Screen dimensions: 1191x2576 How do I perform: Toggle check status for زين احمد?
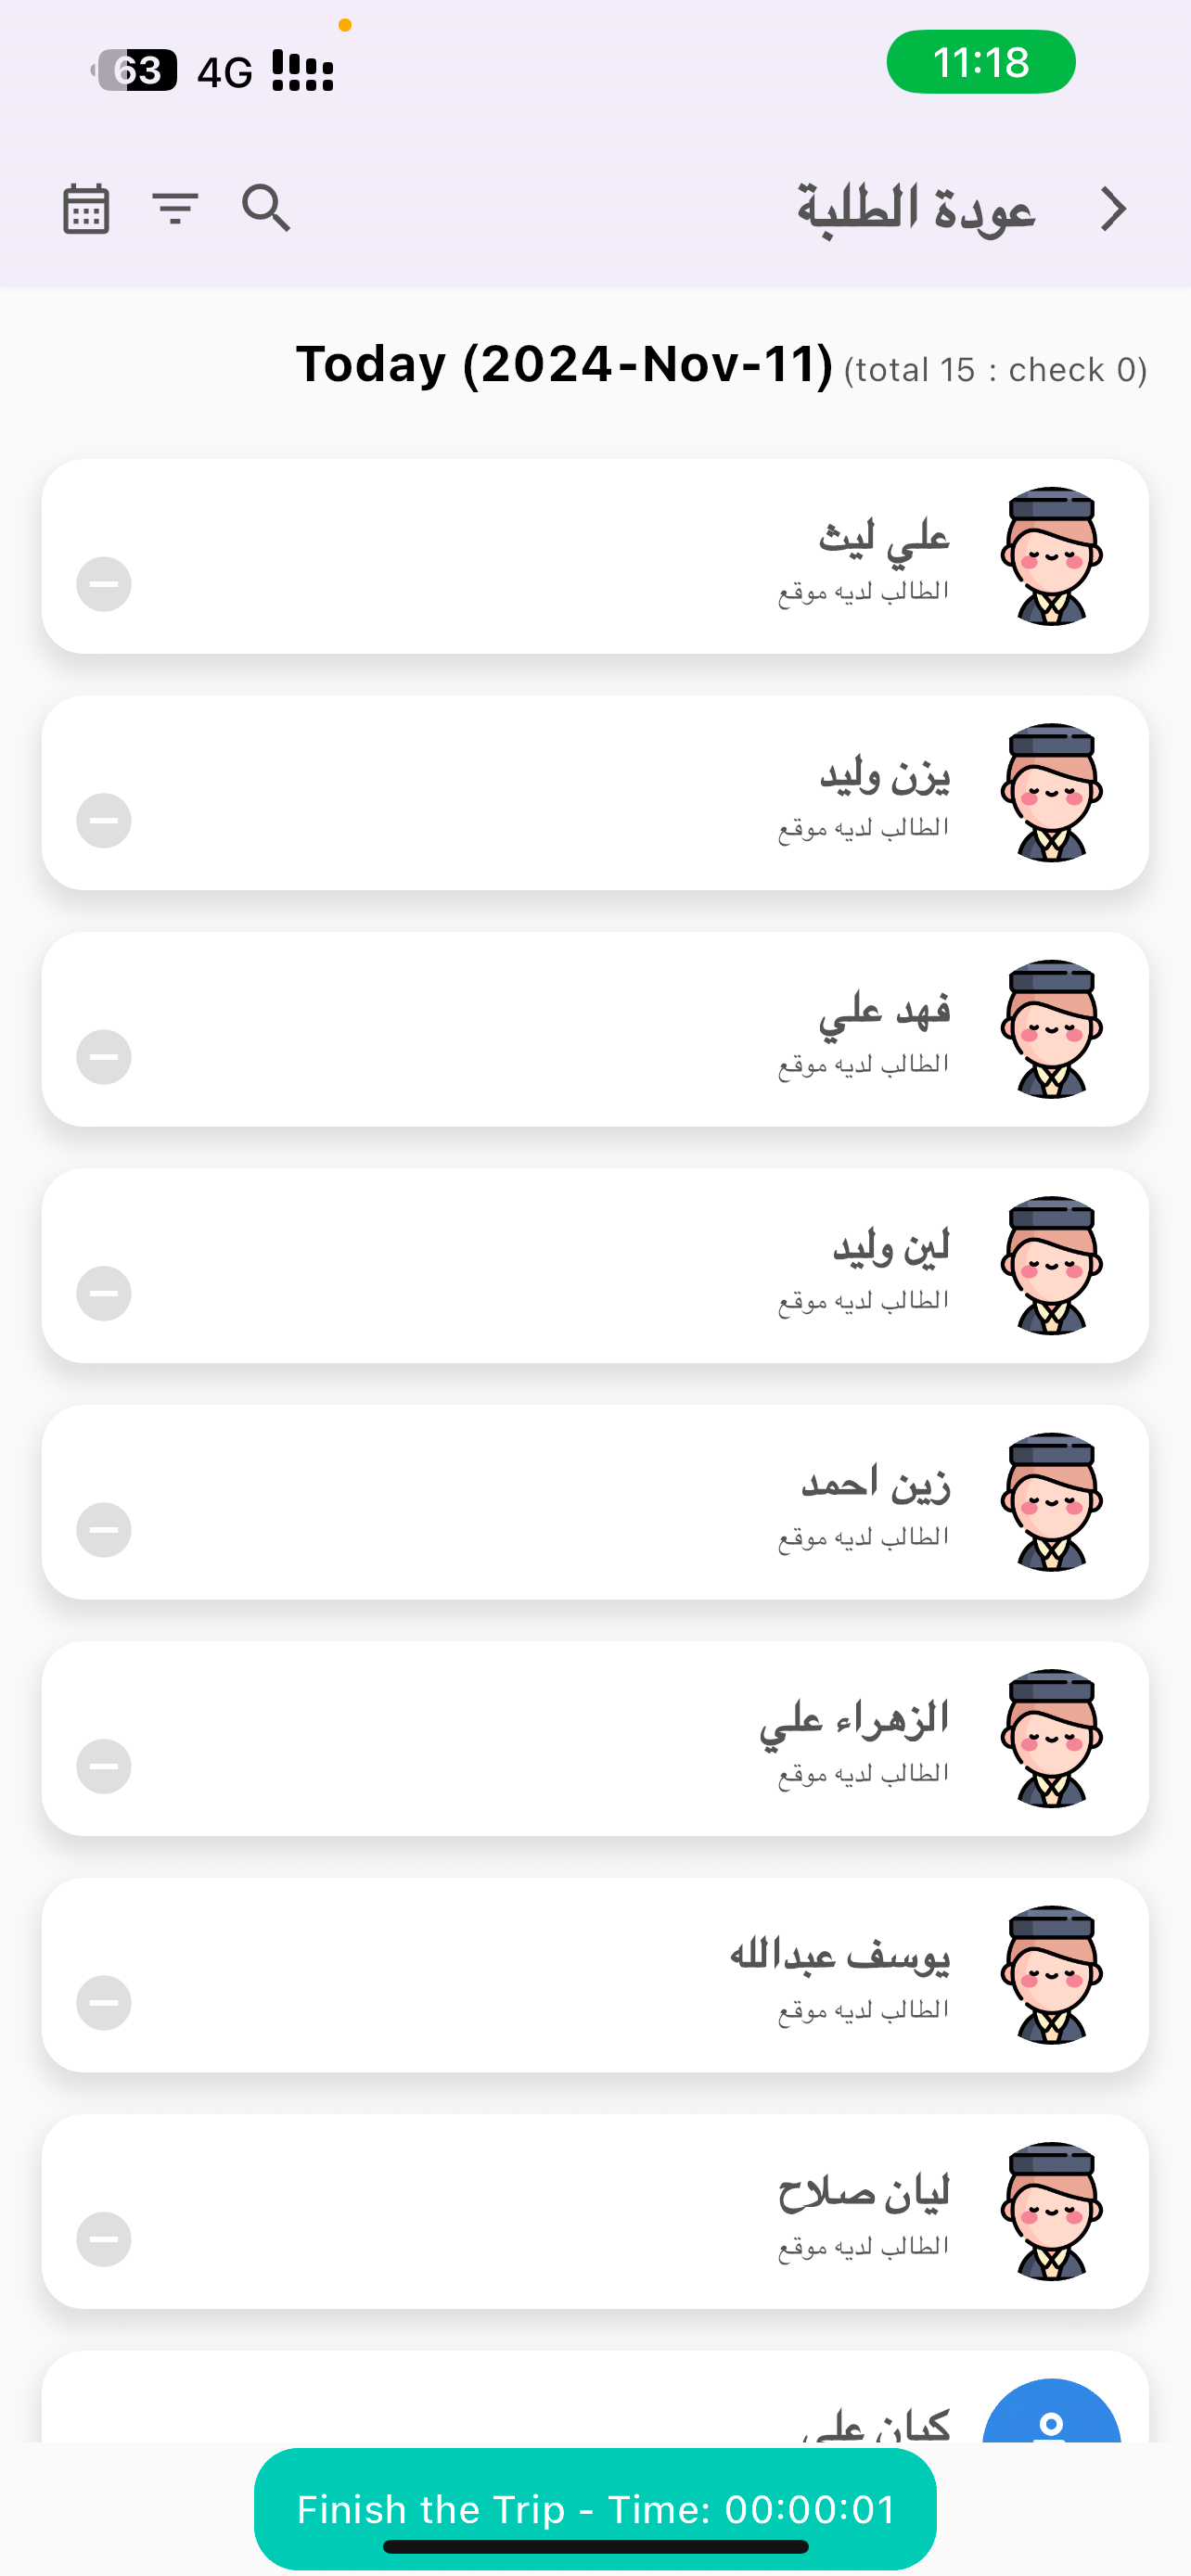click(104, 1529)
